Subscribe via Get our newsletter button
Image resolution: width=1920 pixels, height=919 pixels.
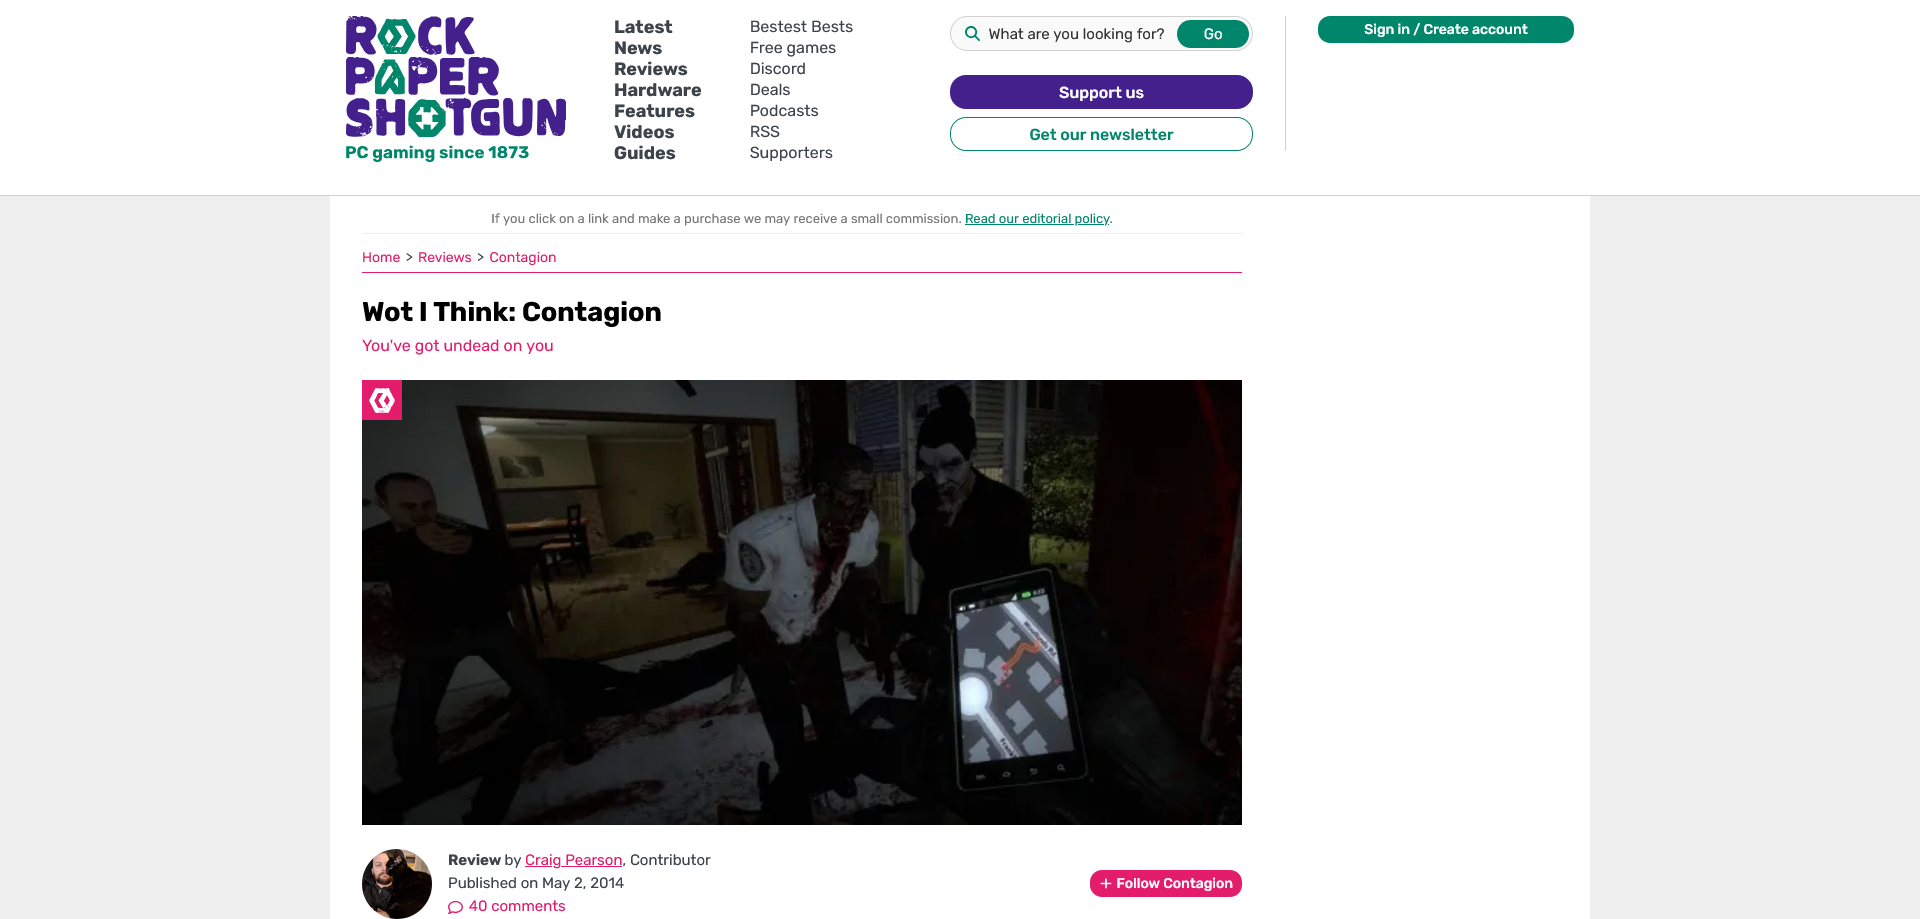pos(1100,134)
